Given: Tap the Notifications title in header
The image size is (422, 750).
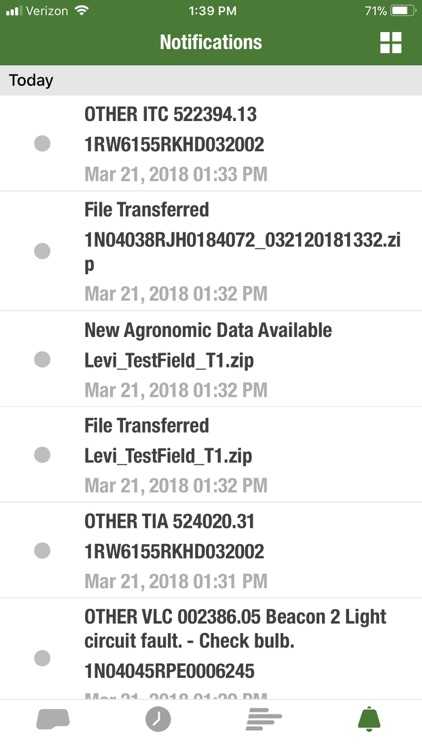Looking at the screenshot, I should [x=211, y=42].
